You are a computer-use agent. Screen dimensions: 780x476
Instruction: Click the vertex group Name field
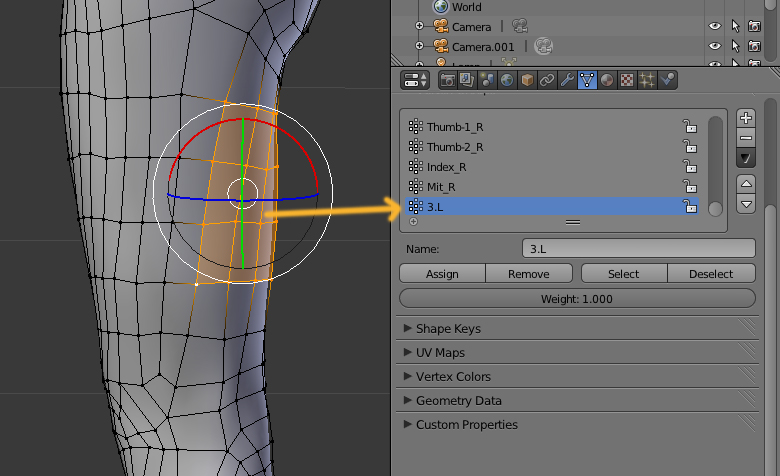click(x=638, y=248)
